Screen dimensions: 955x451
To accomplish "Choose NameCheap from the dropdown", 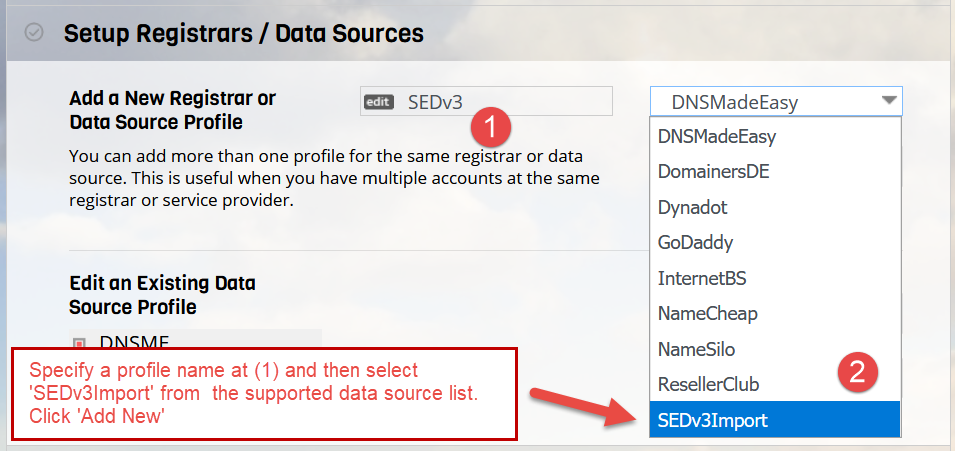I will [x=775, y=314].
